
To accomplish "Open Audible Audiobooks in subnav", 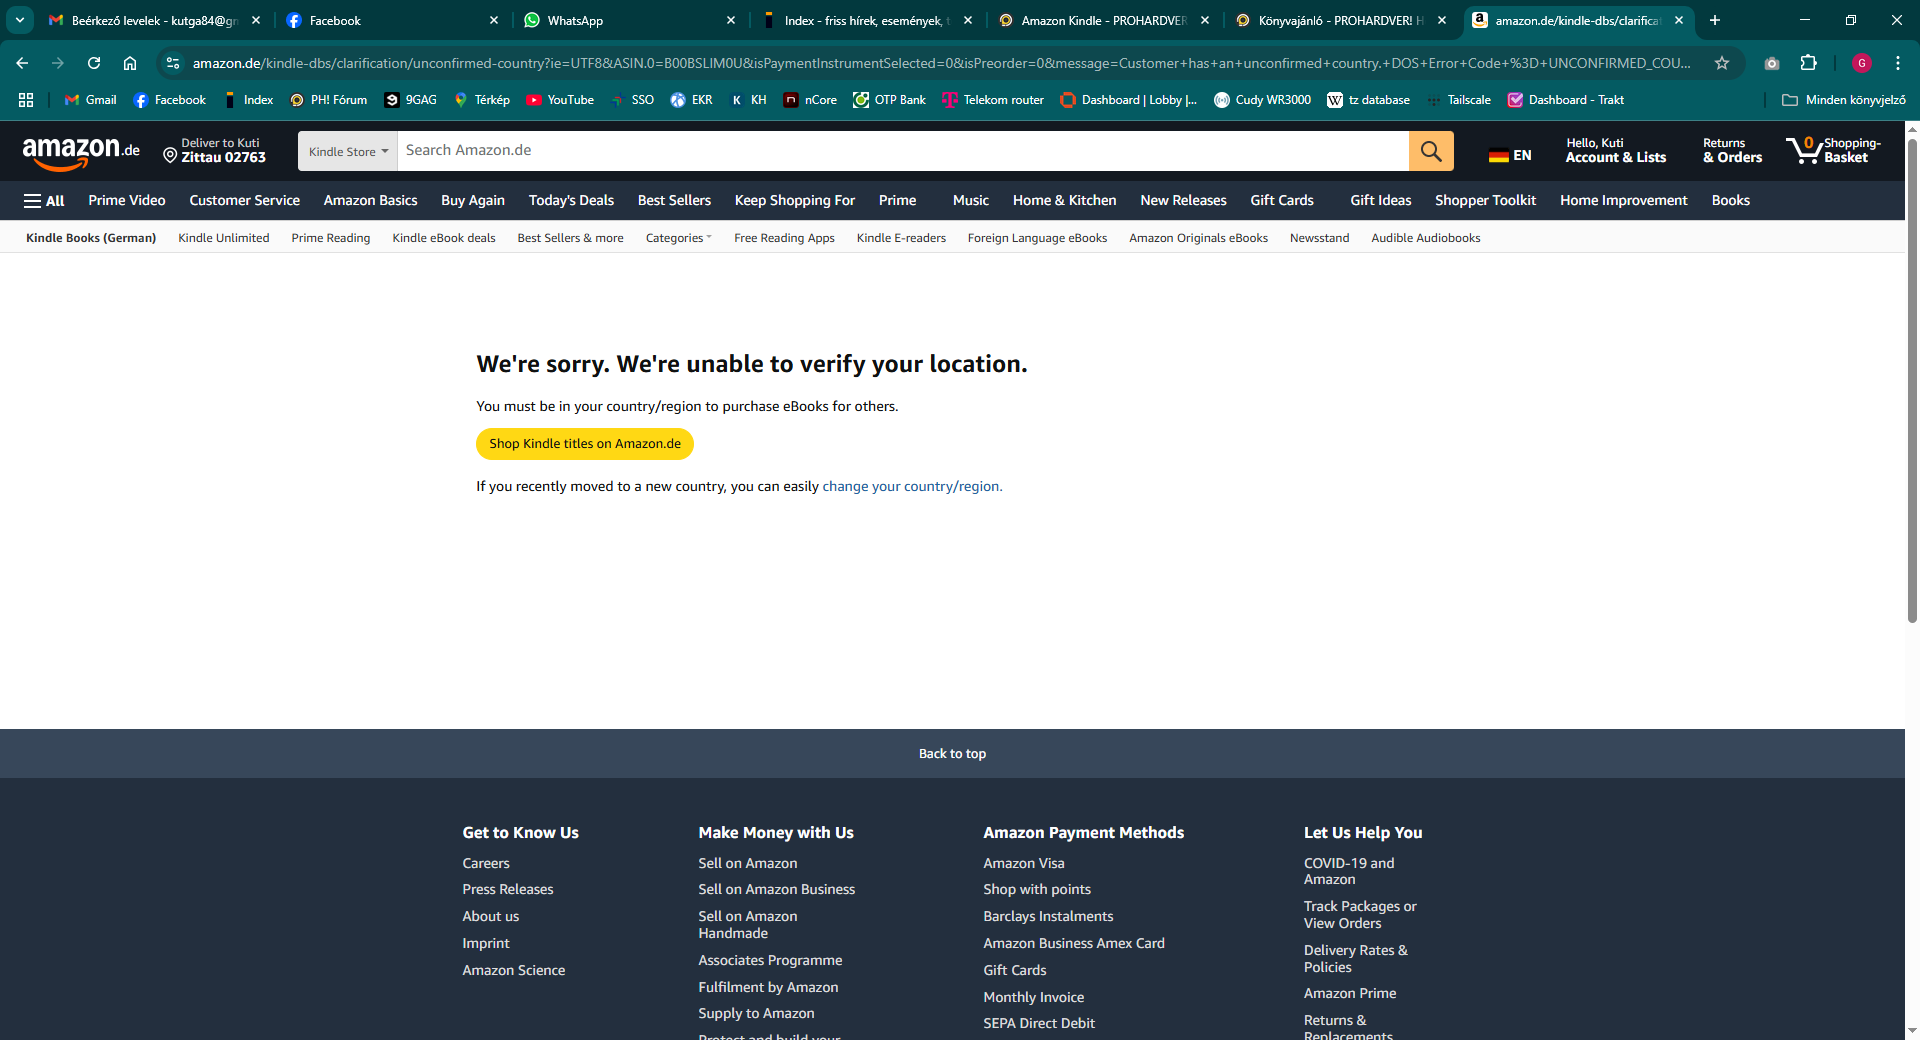I will click(x=1426, y=238).
